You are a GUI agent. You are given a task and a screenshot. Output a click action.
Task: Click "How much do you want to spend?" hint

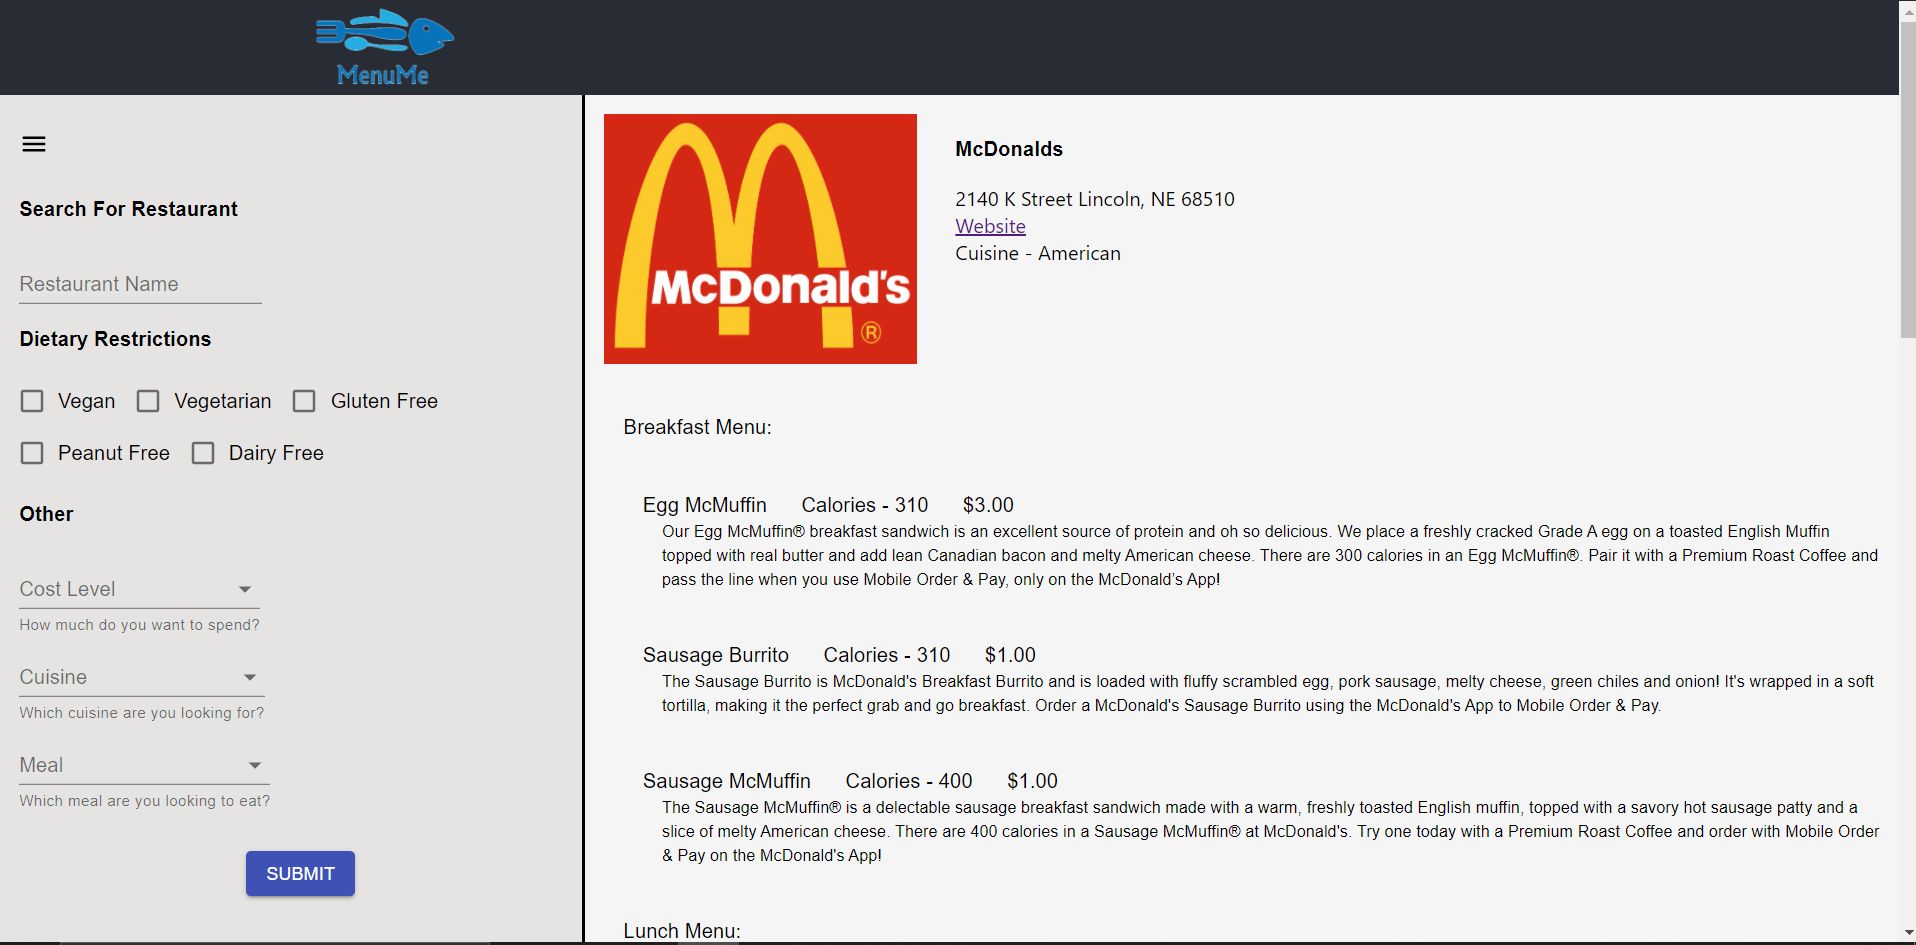tap(140, 625)
